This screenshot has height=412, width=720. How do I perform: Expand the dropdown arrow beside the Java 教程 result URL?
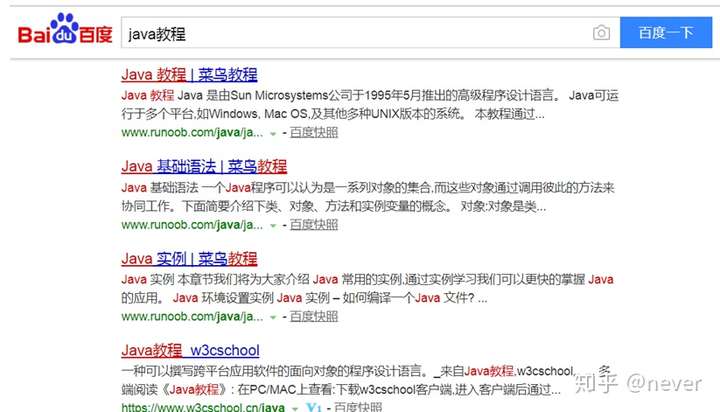pos(273,134)
